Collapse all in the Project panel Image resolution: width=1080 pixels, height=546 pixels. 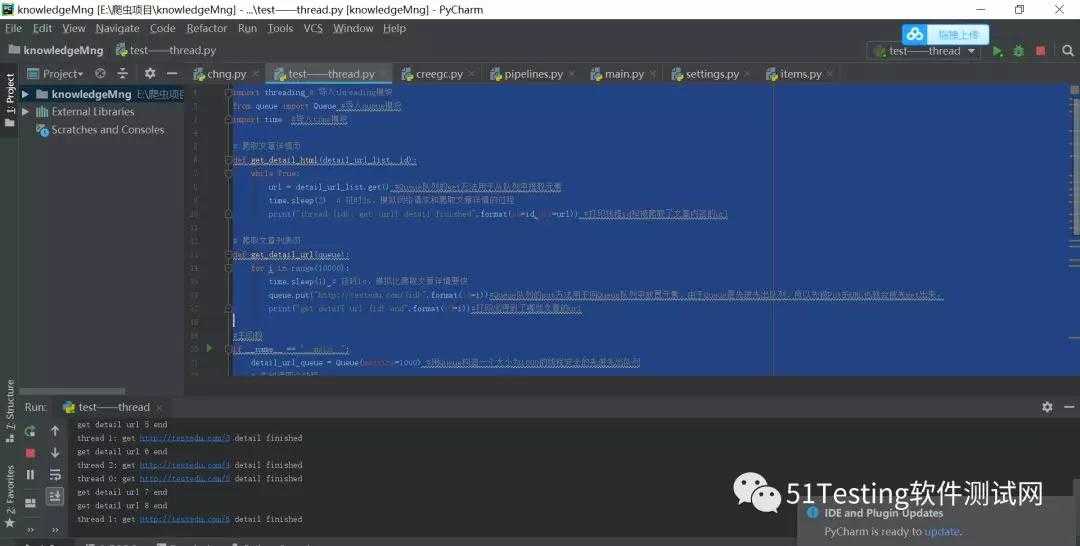[x=123, y=74]
